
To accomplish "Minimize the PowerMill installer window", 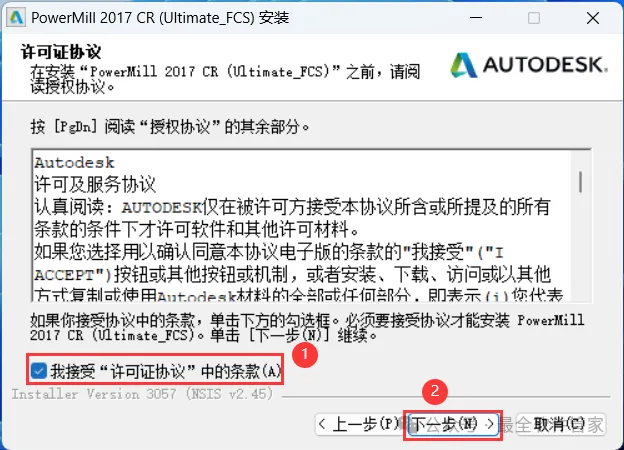I will pos(476,18).
